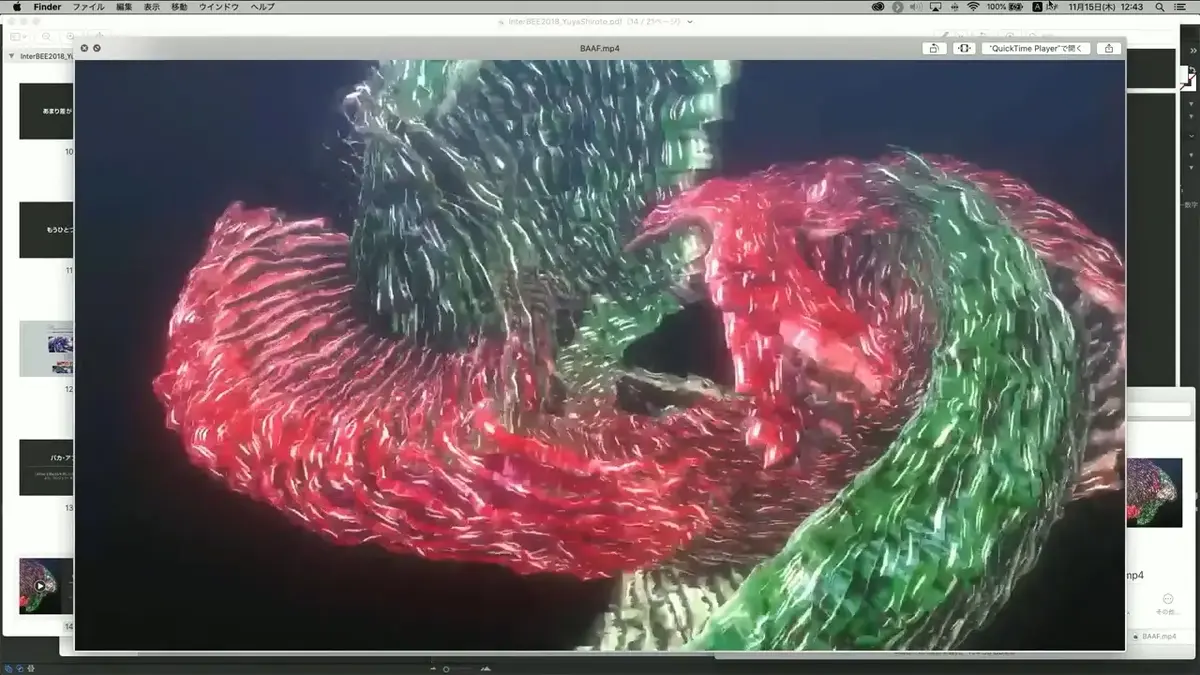Select the page 12 slide thumbnail

(46, 348)
